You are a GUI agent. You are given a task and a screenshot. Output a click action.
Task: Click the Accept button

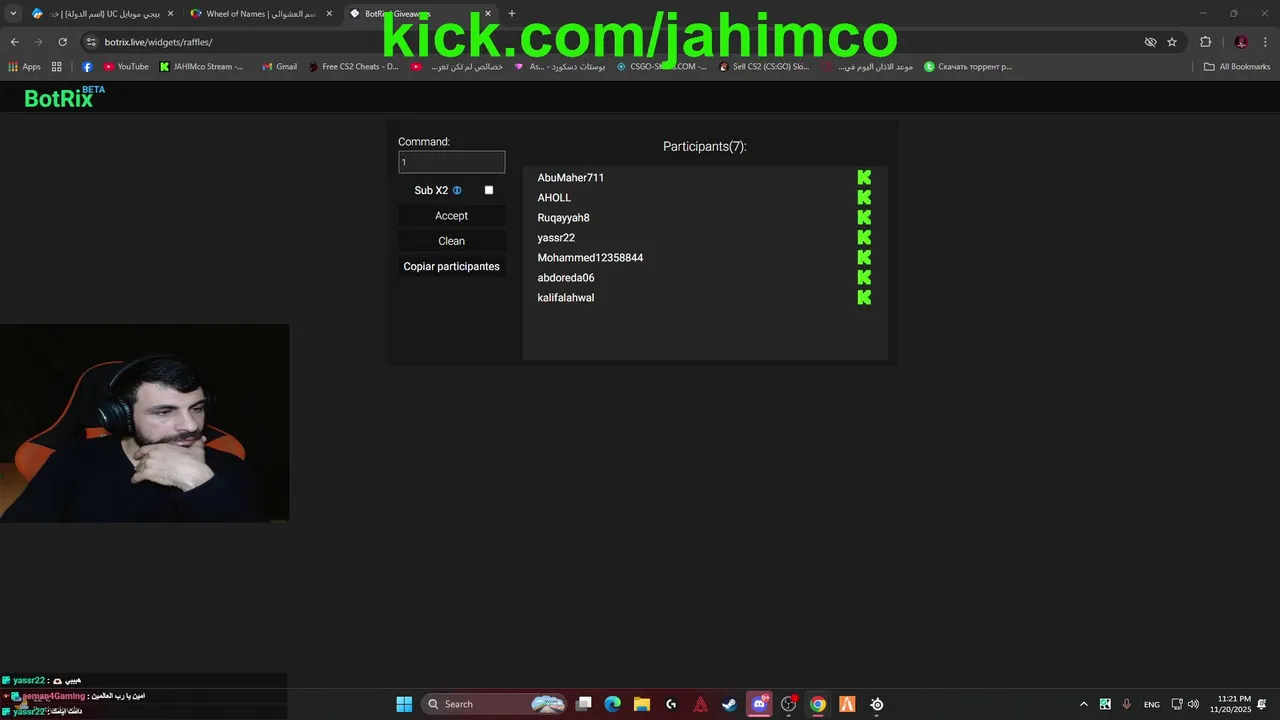(x=451, y=216)
